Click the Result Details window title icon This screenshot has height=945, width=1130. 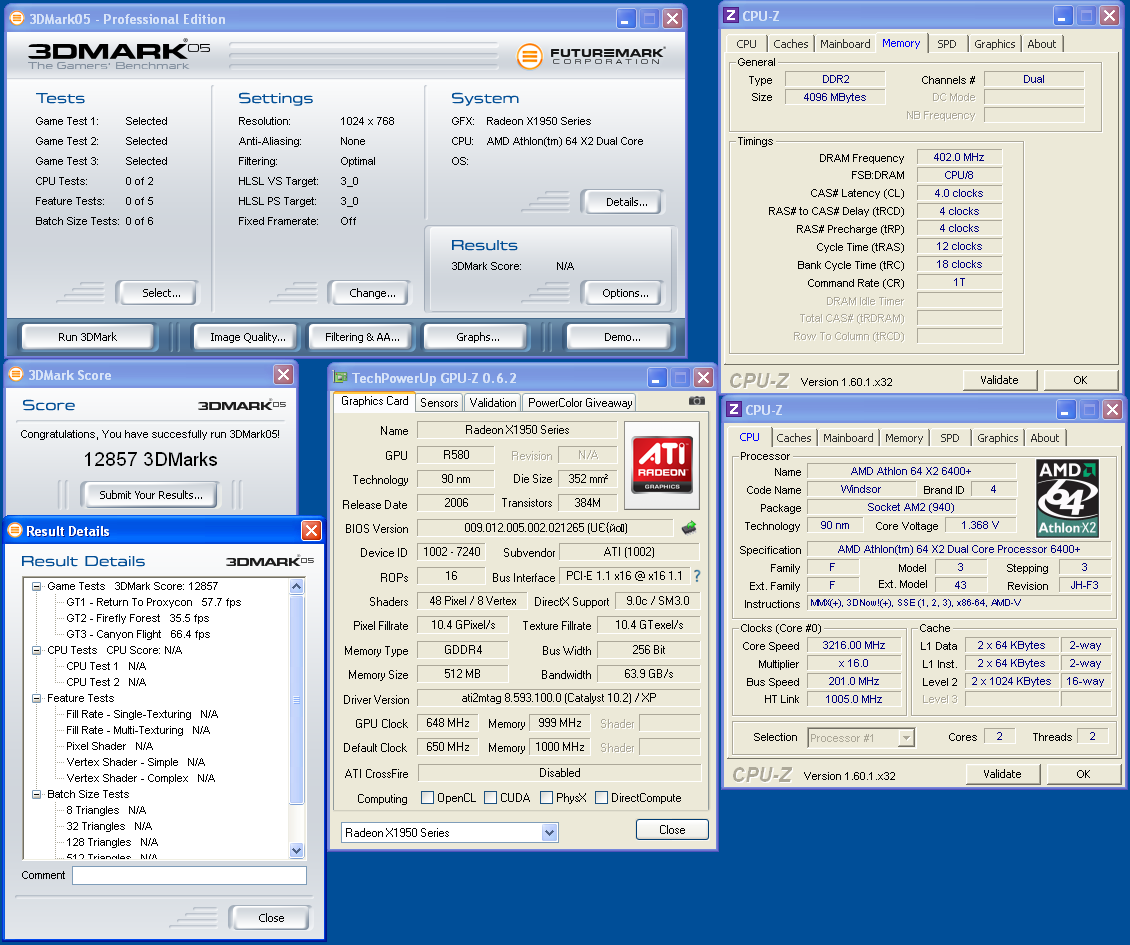tap(14, 531)
